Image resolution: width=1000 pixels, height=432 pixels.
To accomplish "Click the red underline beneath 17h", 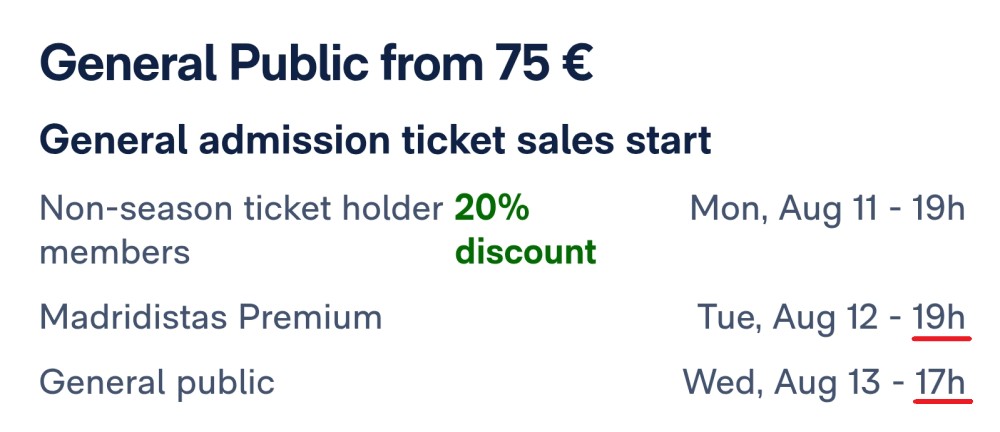I will (943, 401).
